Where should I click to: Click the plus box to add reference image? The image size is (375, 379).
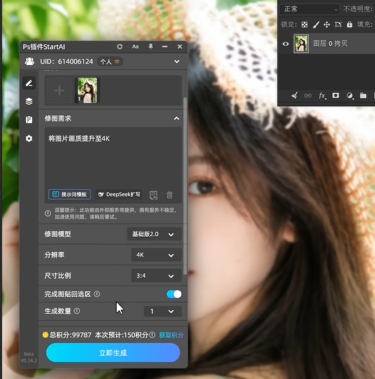pyautogui.click(x=59, y=90)
